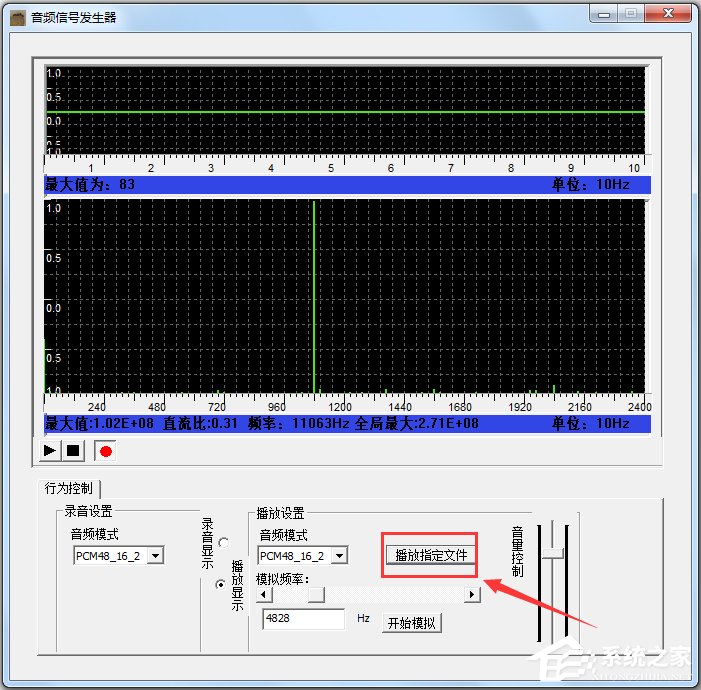Click the app icon in title bar
The height and width of the screenshot is (690, 701).
[18, 17]
